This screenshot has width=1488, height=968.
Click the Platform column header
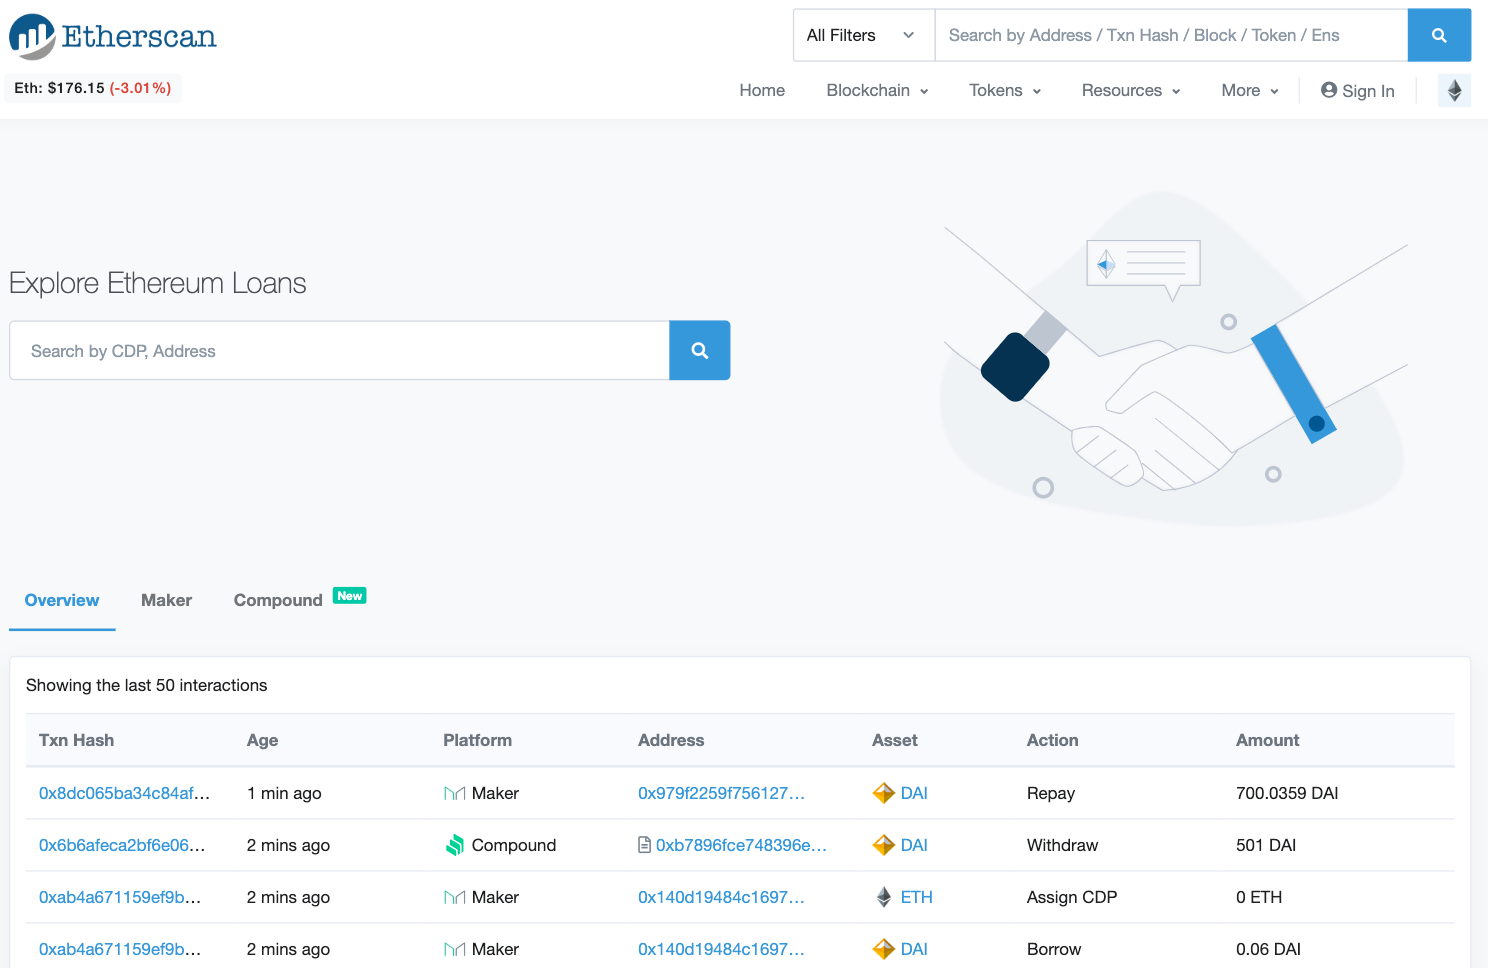(477, 740)
